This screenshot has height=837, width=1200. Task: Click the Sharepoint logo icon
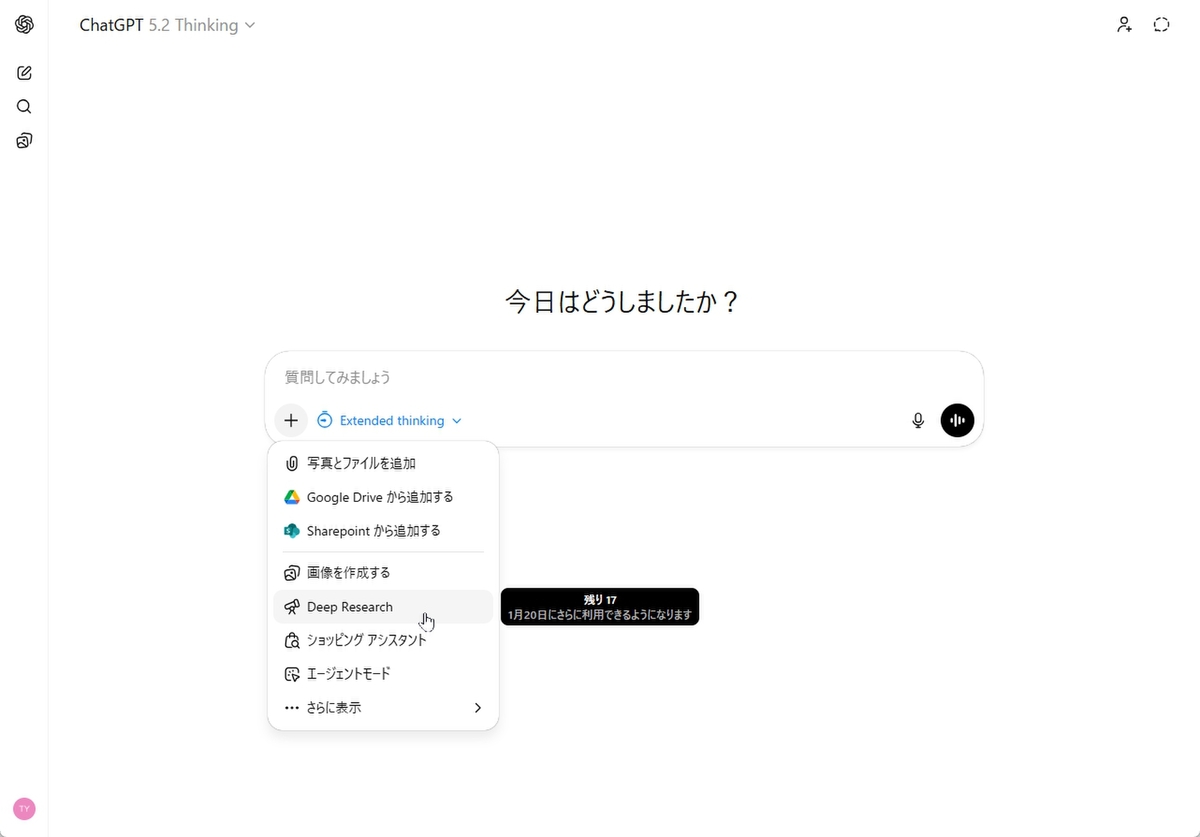[292, 531]
